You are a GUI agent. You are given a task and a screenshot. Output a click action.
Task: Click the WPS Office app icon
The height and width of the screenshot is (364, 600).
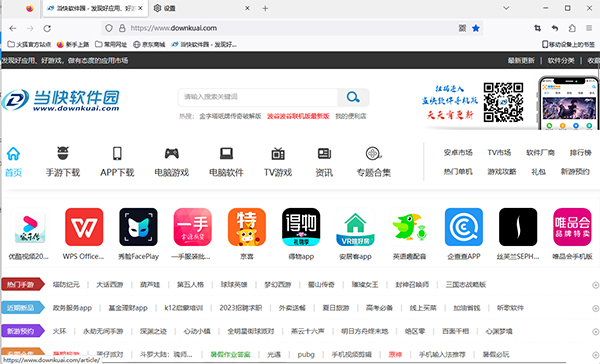click(84, 227)
